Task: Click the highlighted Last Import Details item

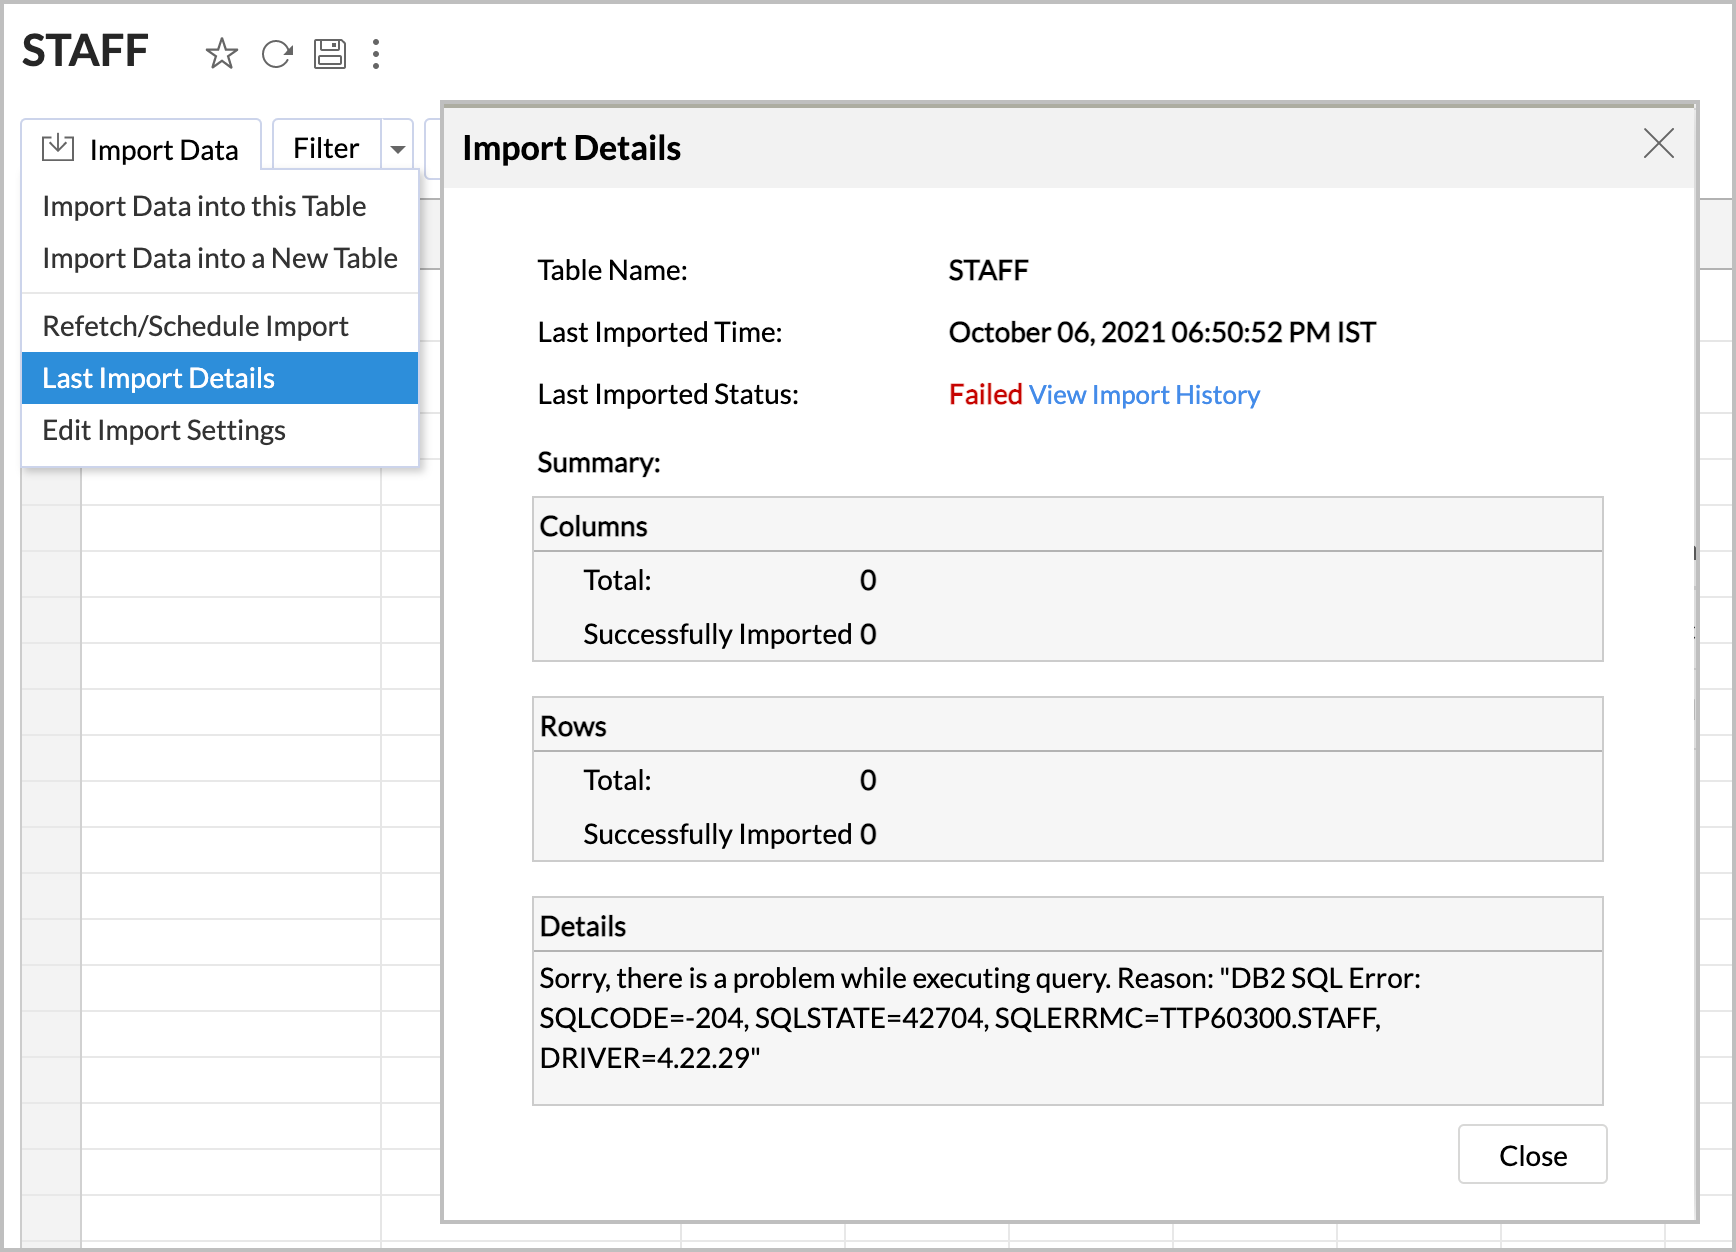Action: pos(158,378)
